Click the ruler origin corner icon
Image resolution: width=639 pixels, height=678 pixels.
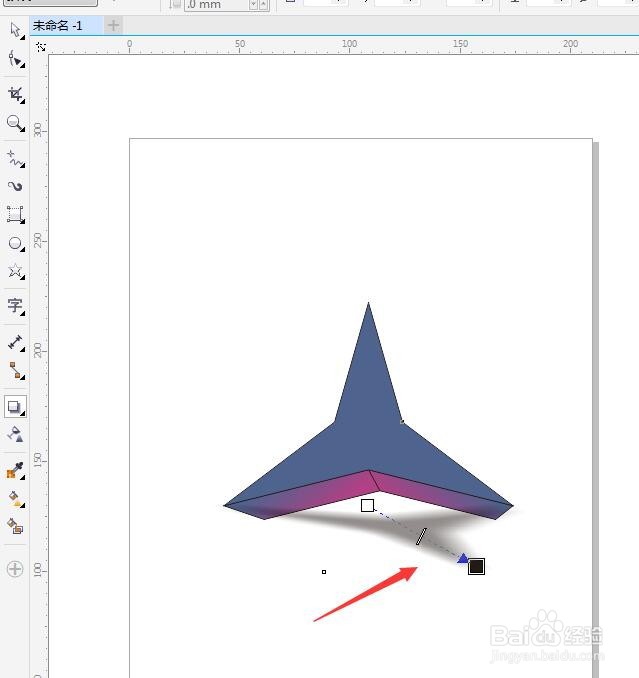point(41,47)
